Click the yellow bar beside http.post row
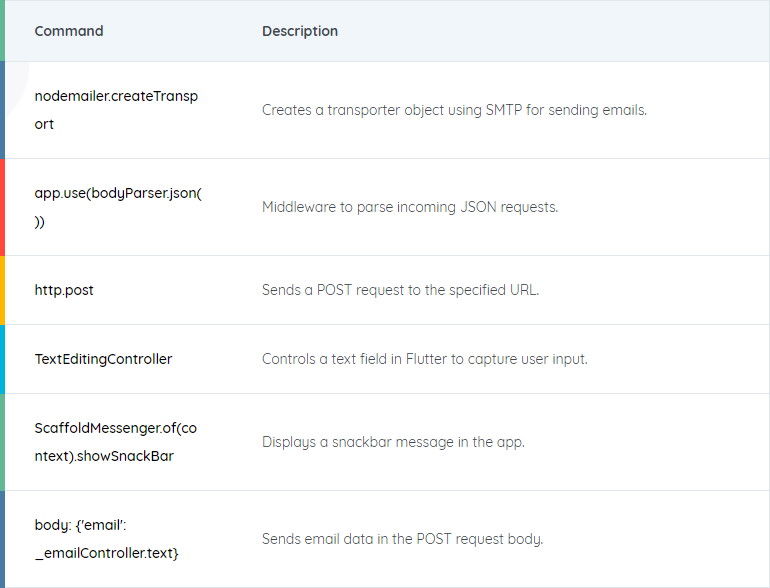 [2, 290]
